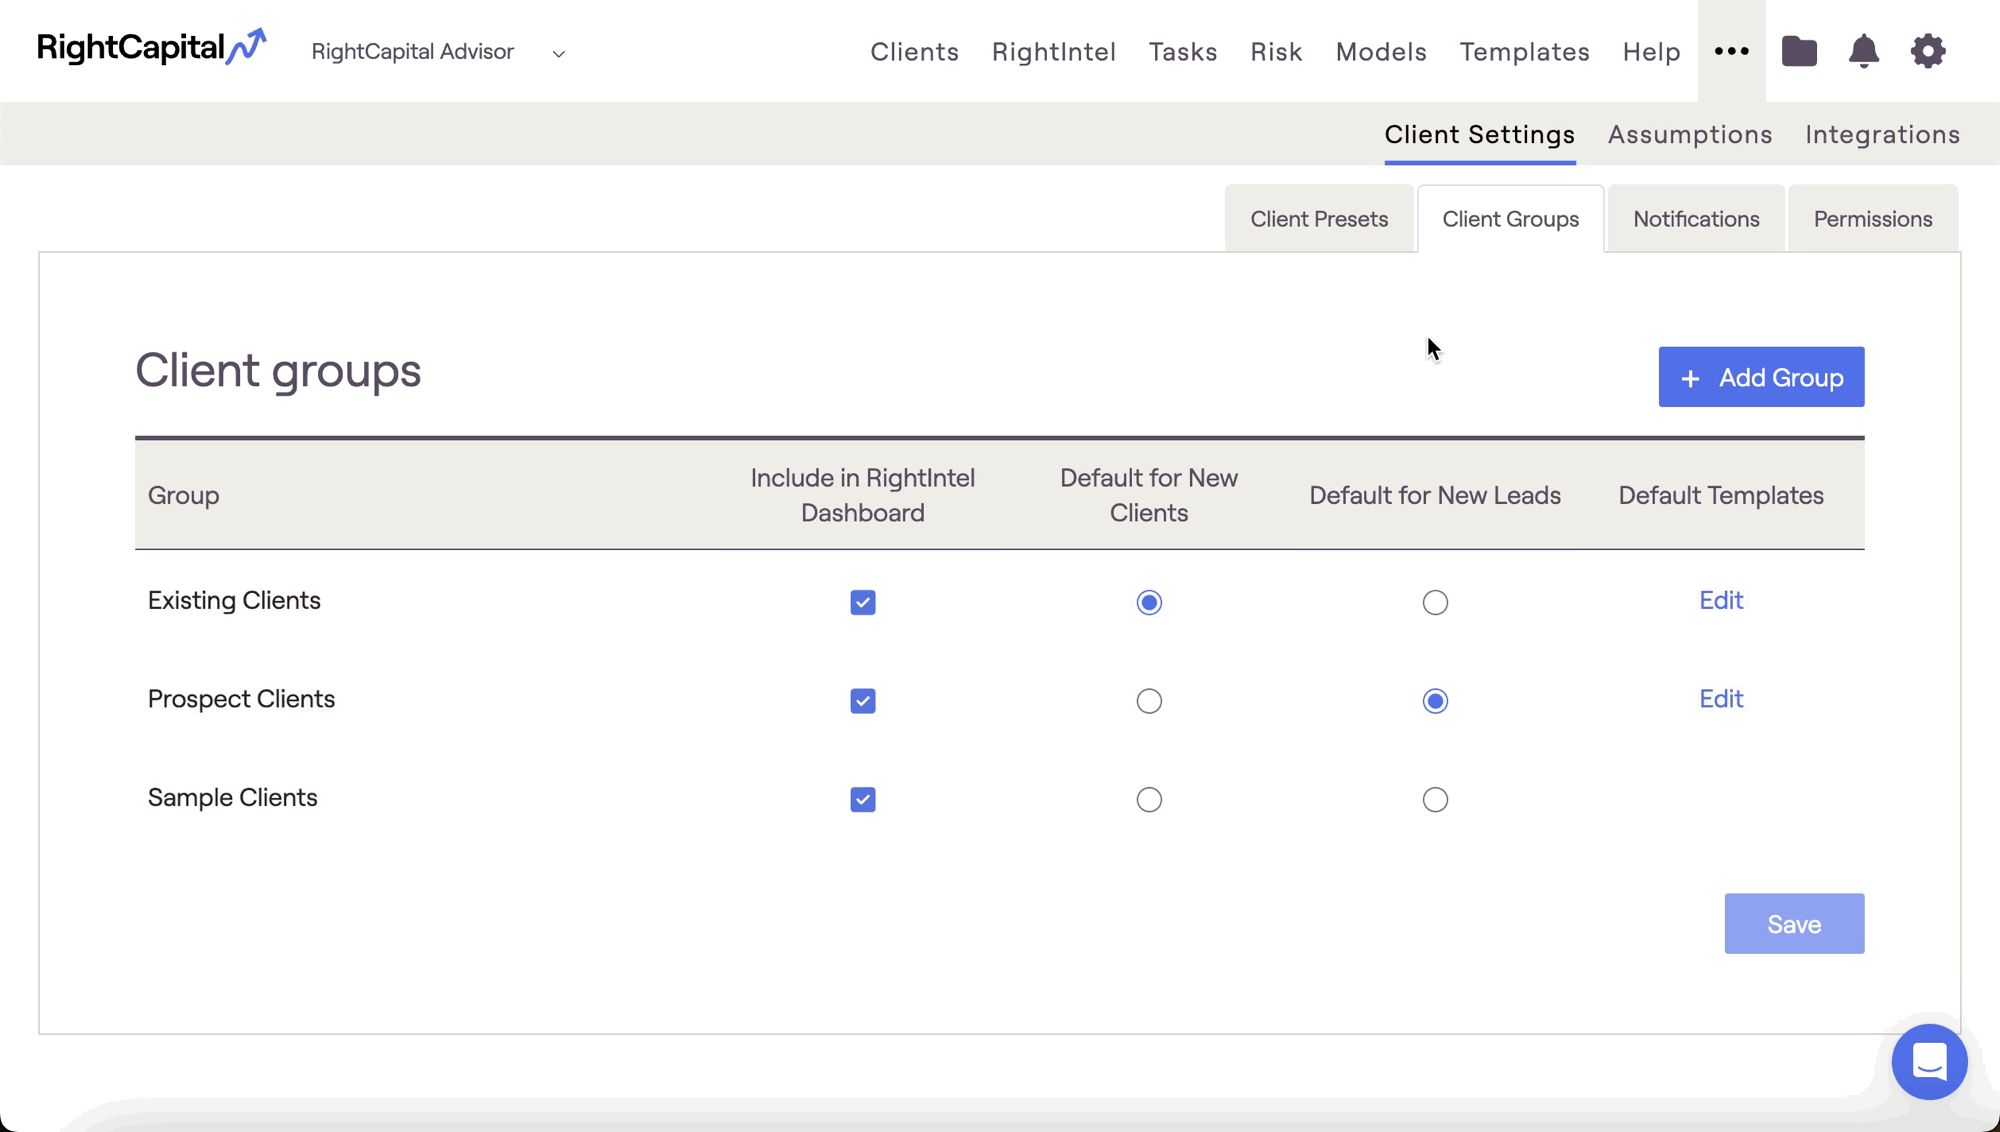Go to the Clients menu
This screenshot has width=2000, height=1132.
click(914, 51)
